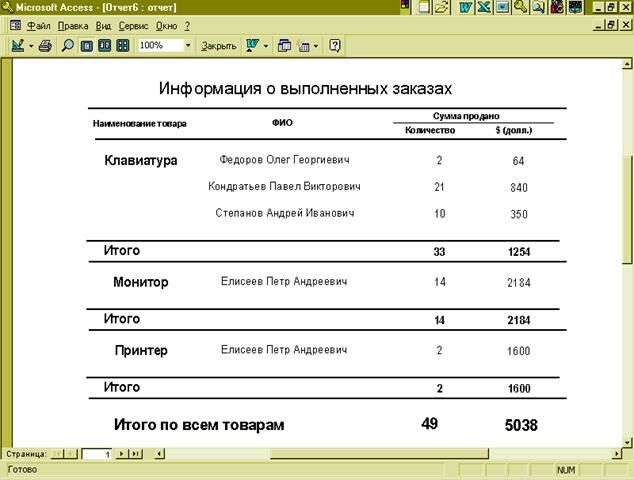Open the Help question-mark icon
The image size is (634, 480).
(x=335, y=45)
